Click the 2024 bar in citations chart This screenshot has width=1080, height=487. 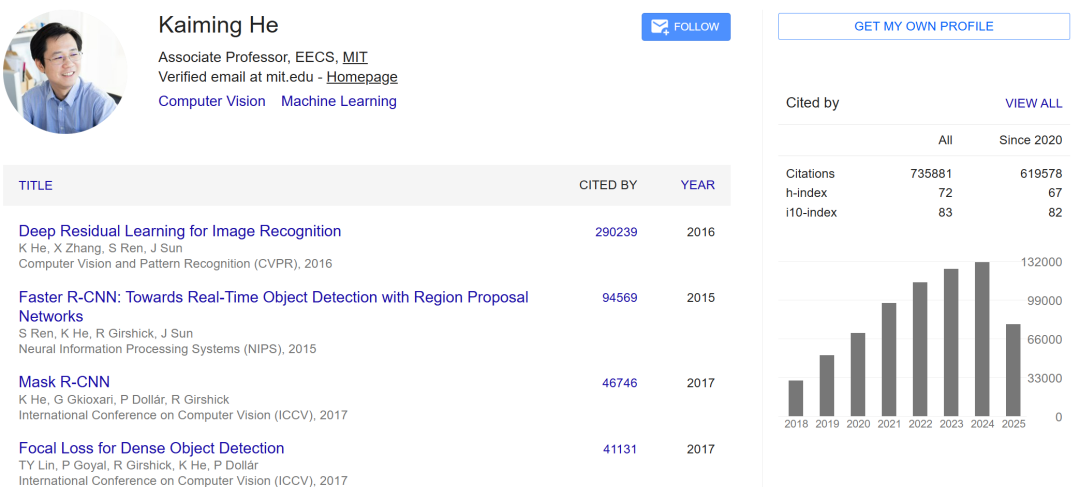(x=982, y=338)
